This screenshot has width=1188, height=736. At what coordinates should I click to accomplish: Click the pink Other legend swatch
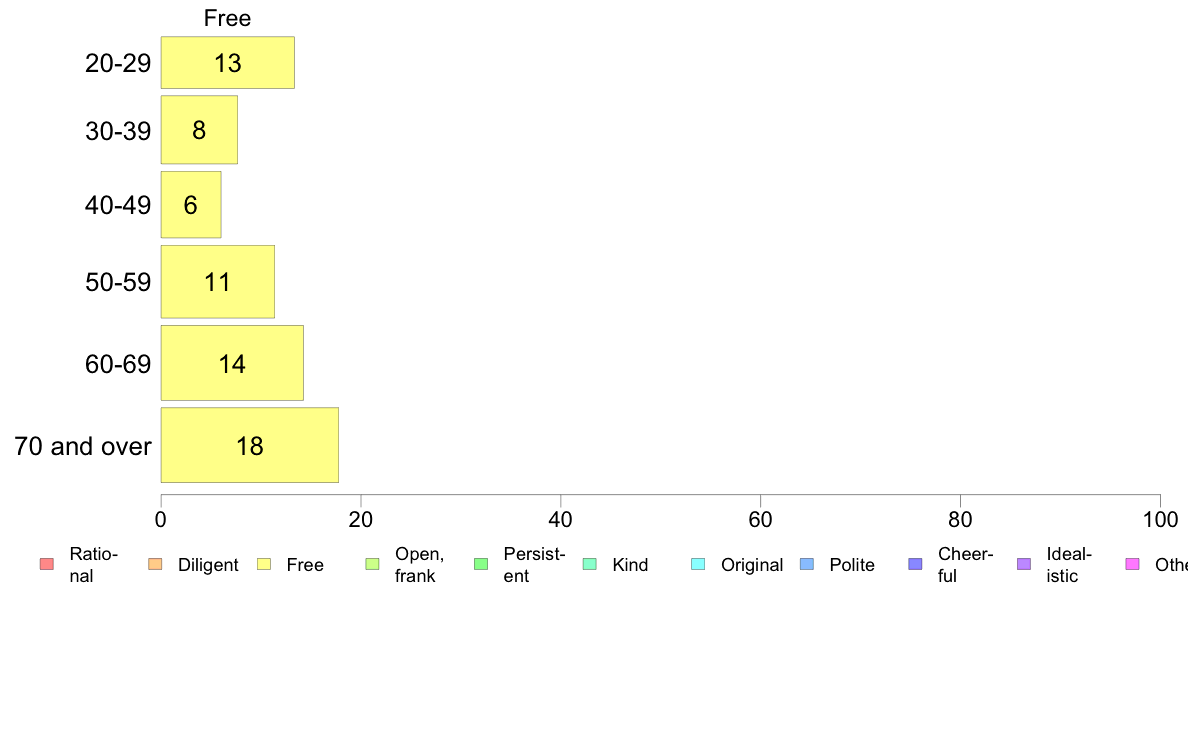pyautogui.click(x=1133, y=564)
